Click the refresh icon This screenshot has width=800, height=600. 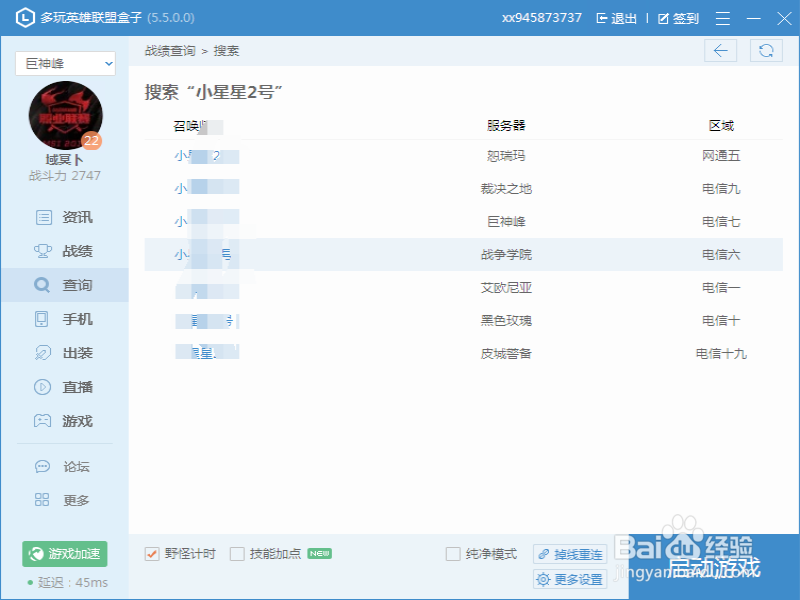(766, 51)
